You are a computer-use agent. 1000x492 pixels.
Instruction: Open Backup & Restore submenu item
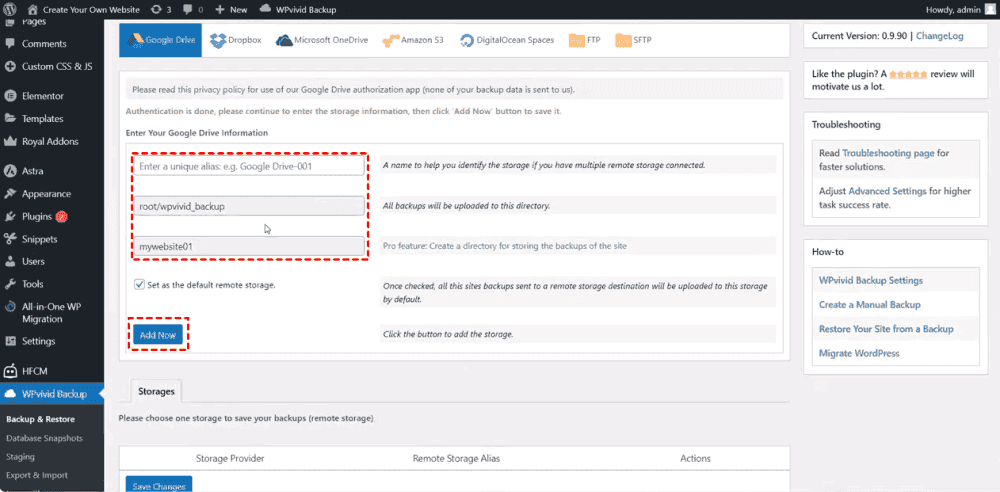40,419
